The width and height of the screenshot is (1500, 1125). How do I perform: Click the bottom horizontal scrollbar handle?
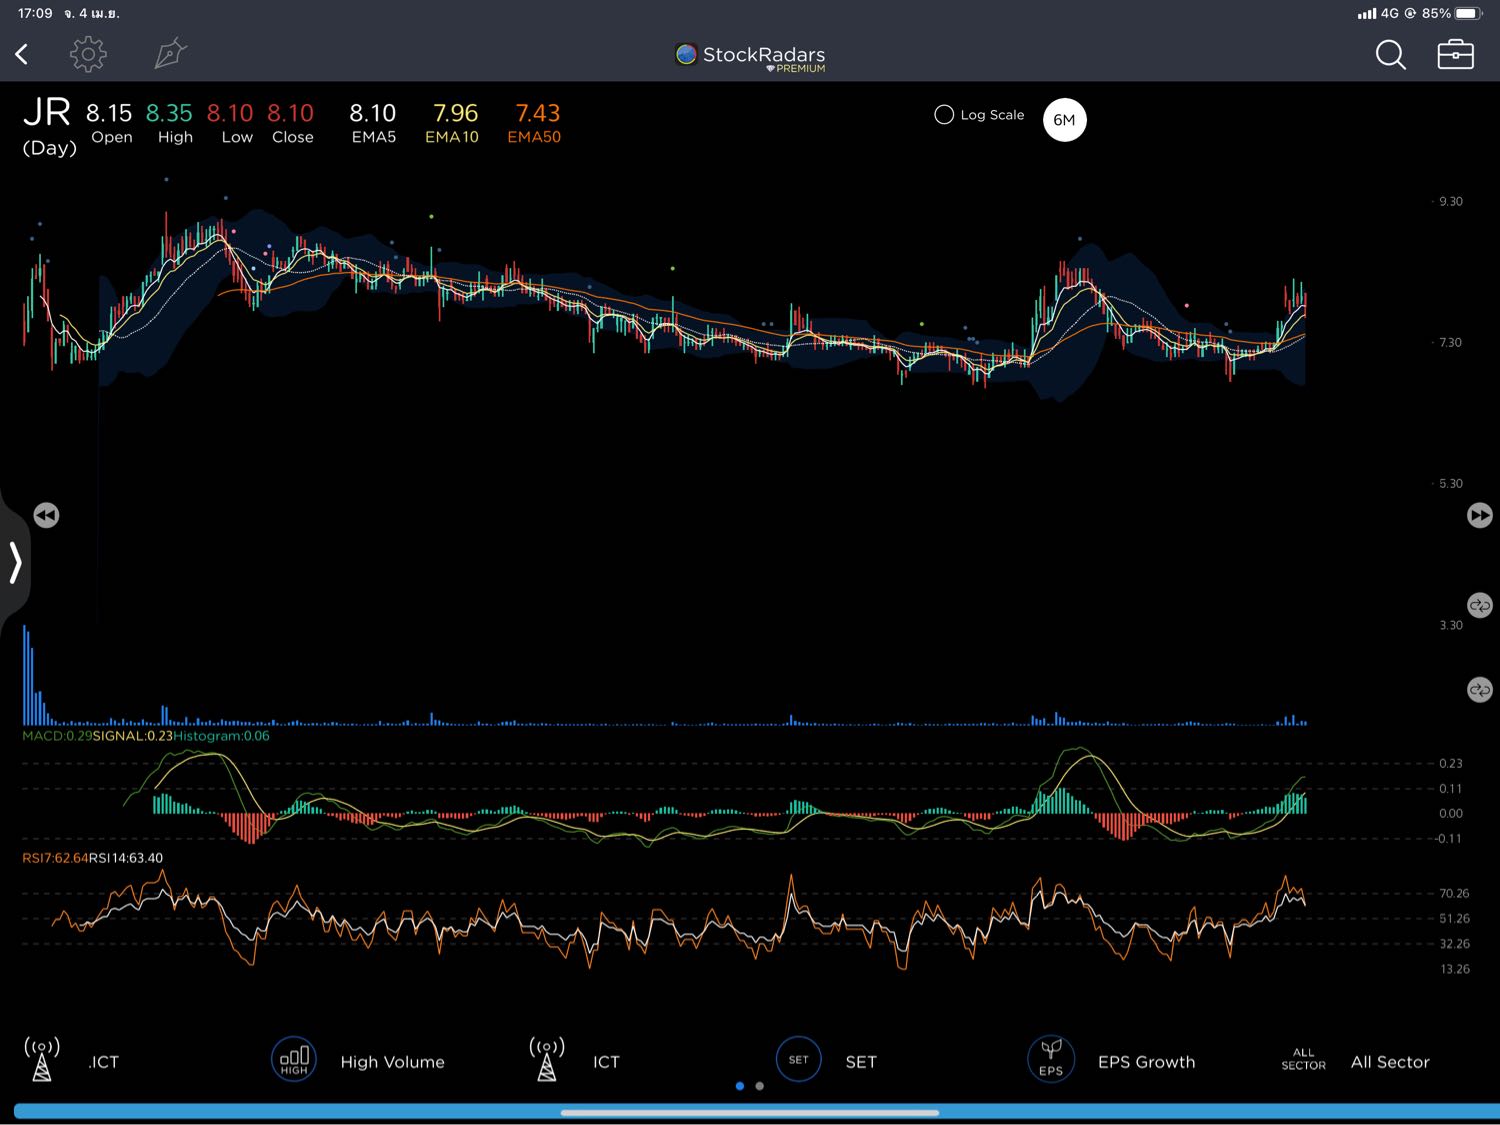(750, 1112)
